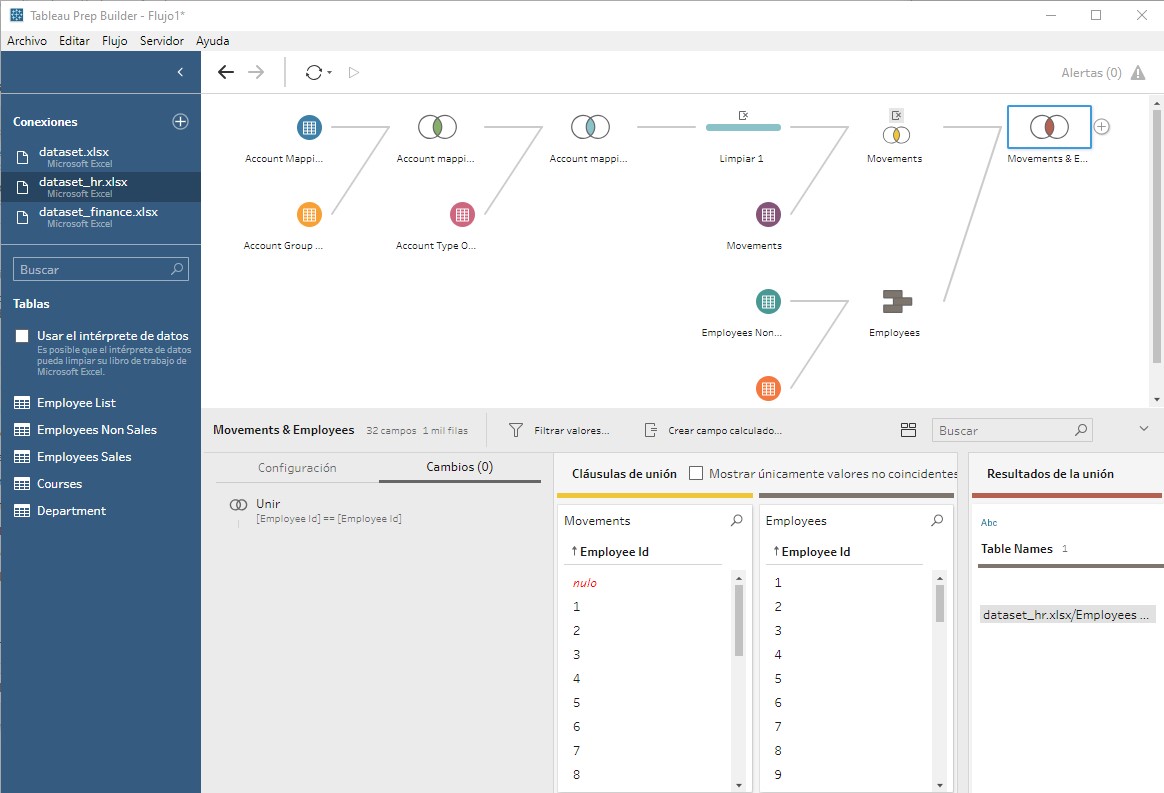Click Alertas (0) label
The width and height of the screenshot is (1164, 793).
[1091, 73]
